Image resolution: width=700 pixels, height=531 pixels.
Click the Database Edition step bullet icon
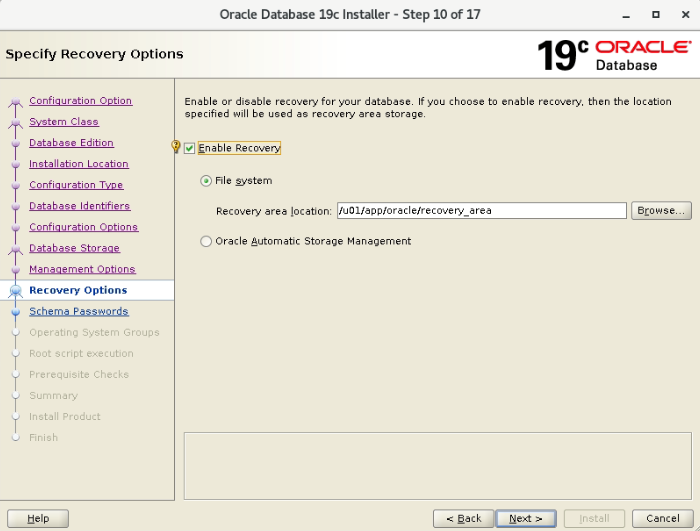[x=16, y=143]
